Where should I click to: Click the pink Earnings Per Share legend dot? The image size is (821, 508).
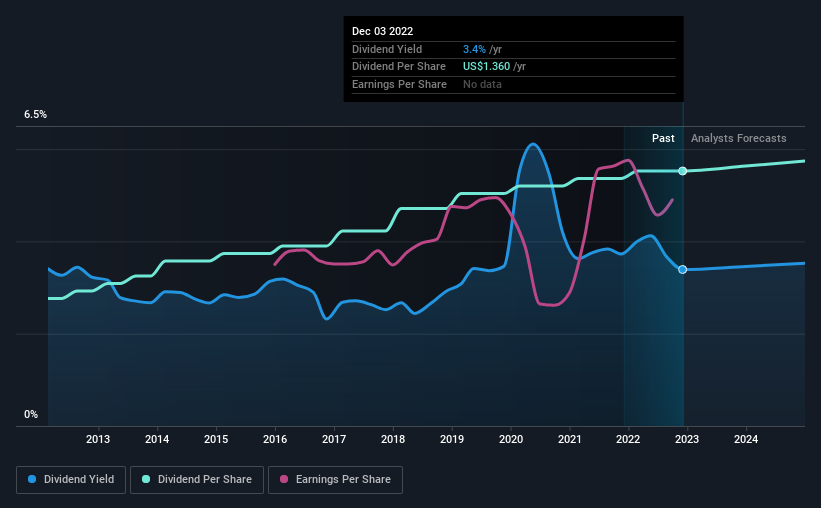coord(284,479)
